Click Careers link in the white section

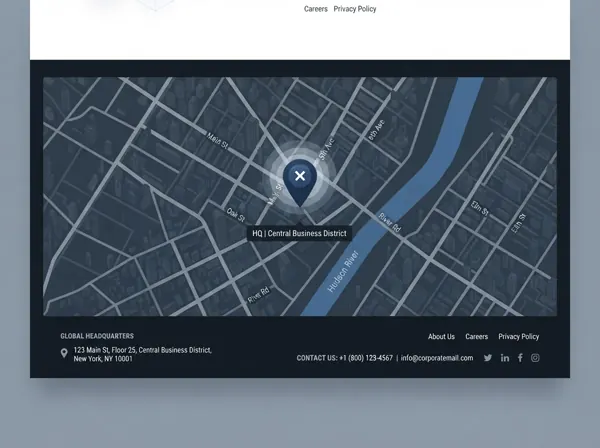point(316,9)
